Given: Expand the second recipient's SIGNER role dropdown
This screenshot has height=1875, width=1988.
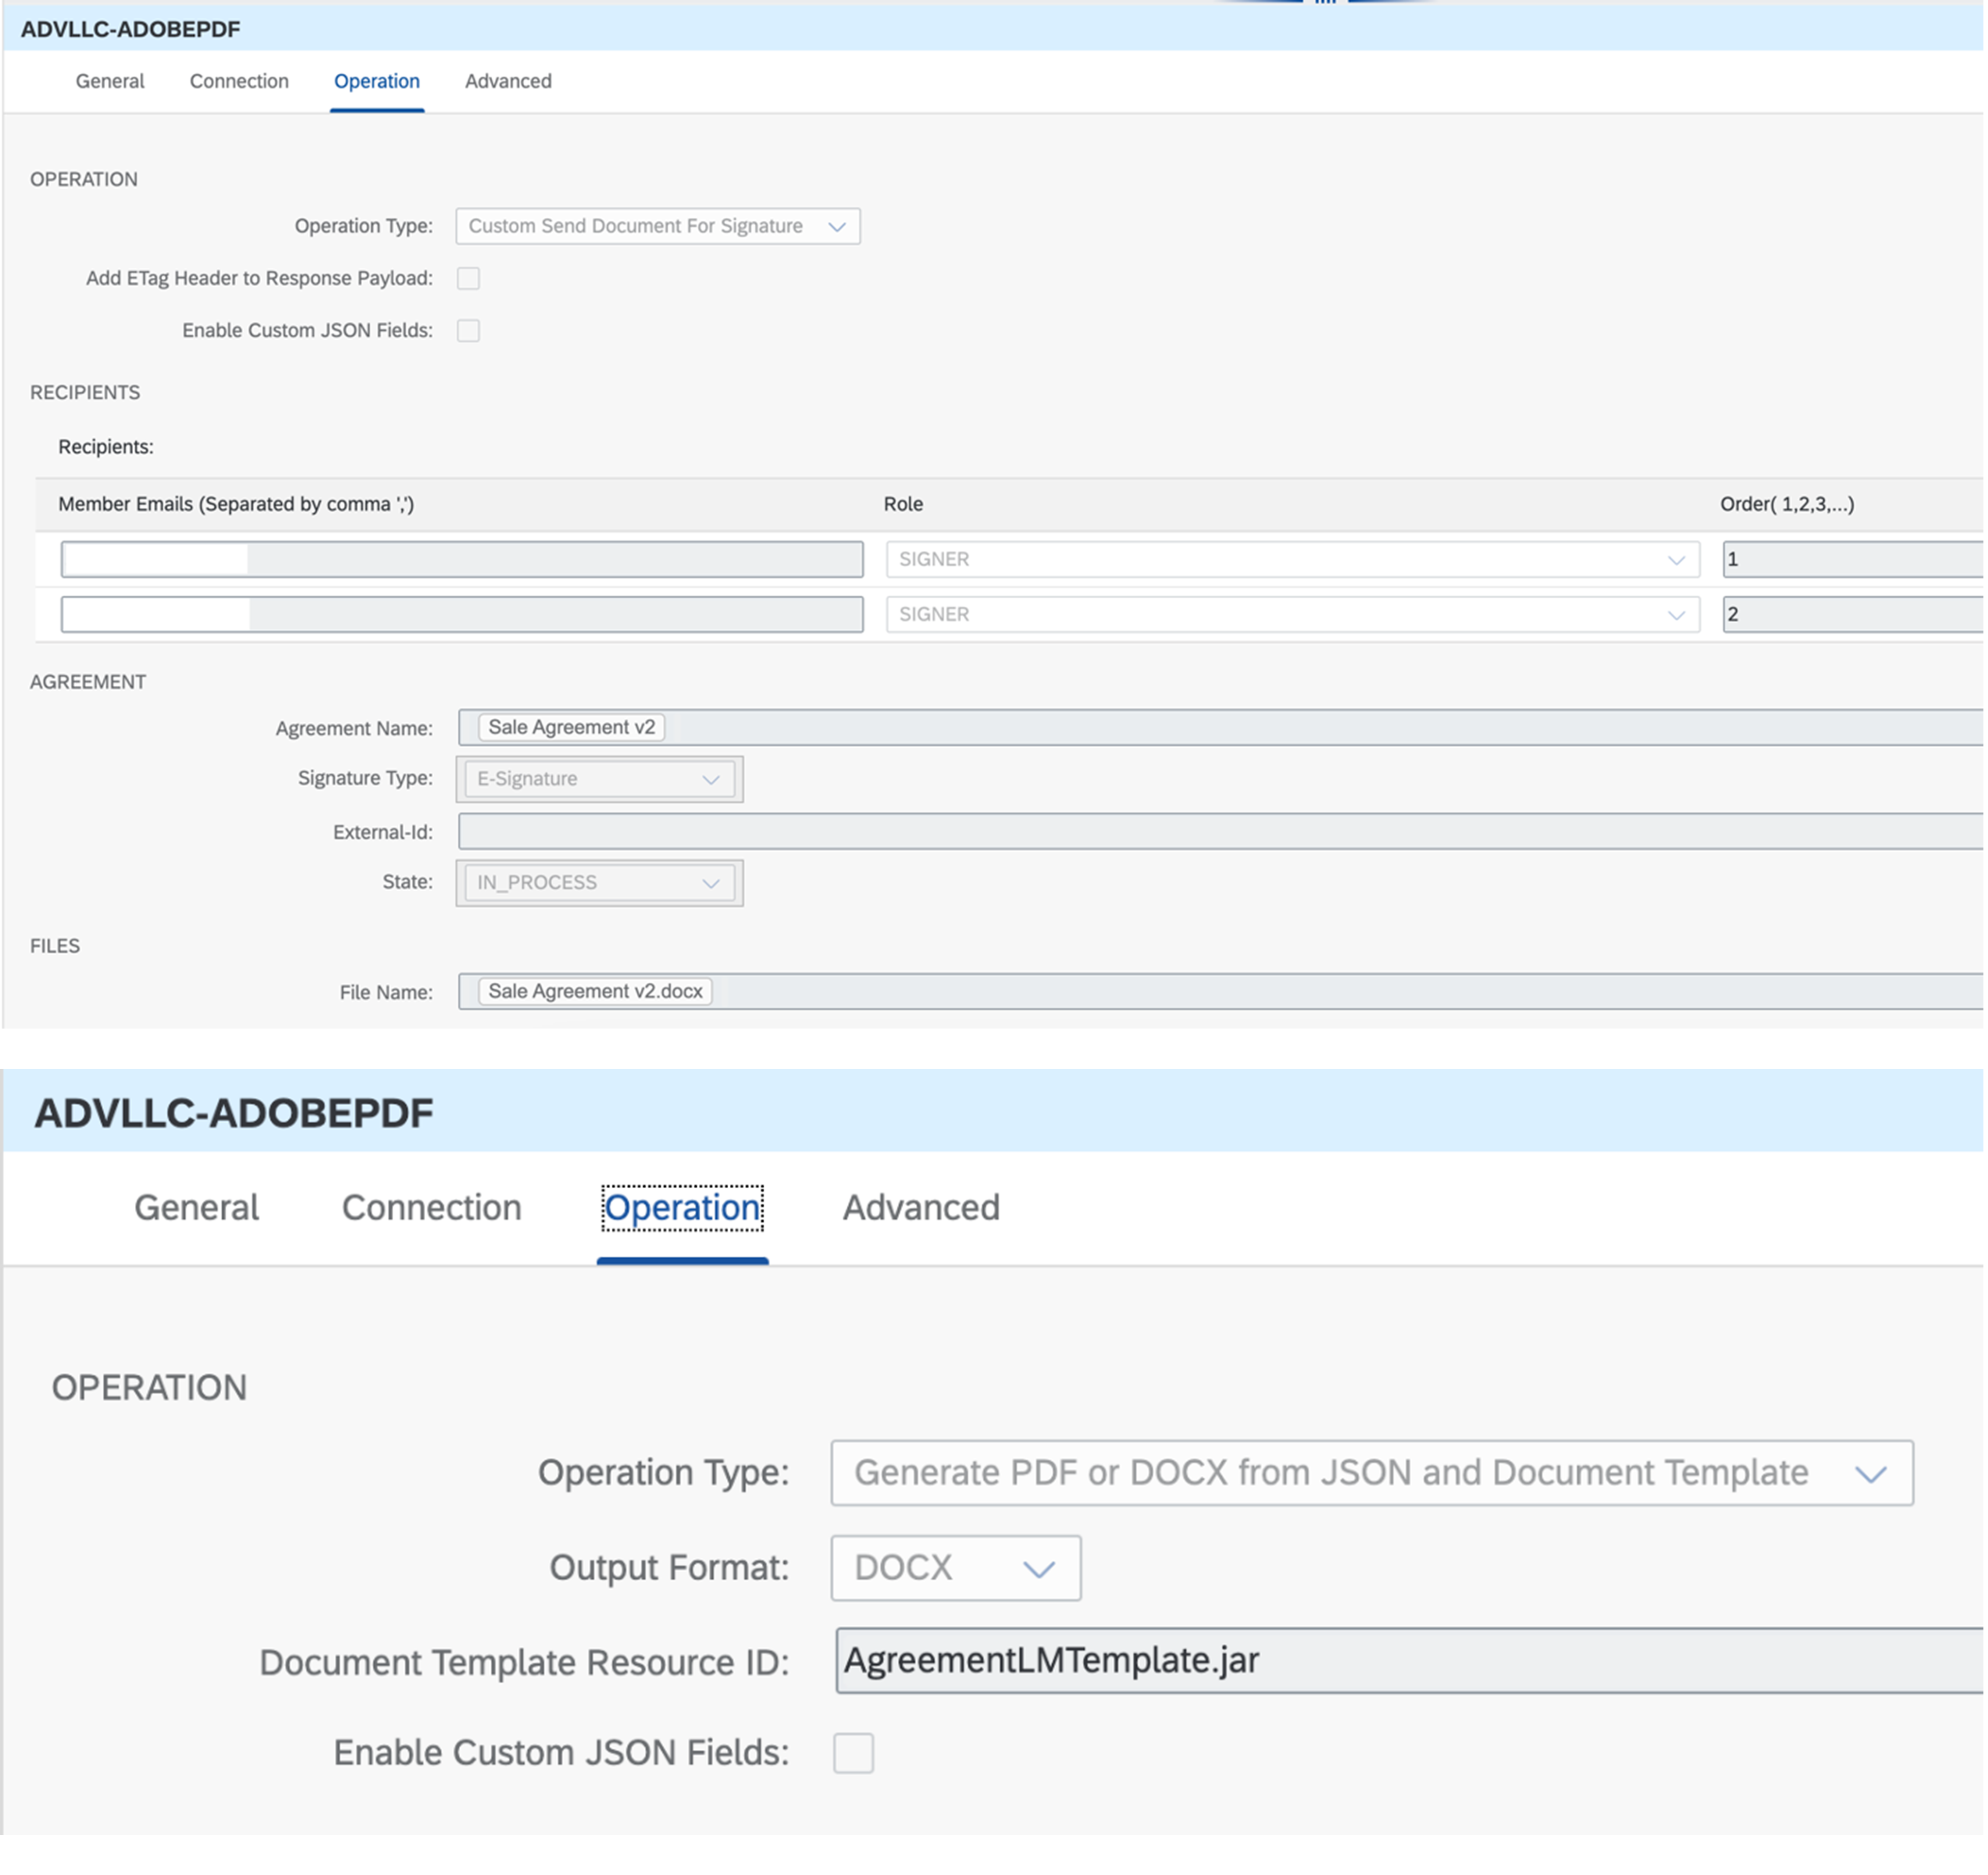Looking at the screenshot, I should (1677, 614).
